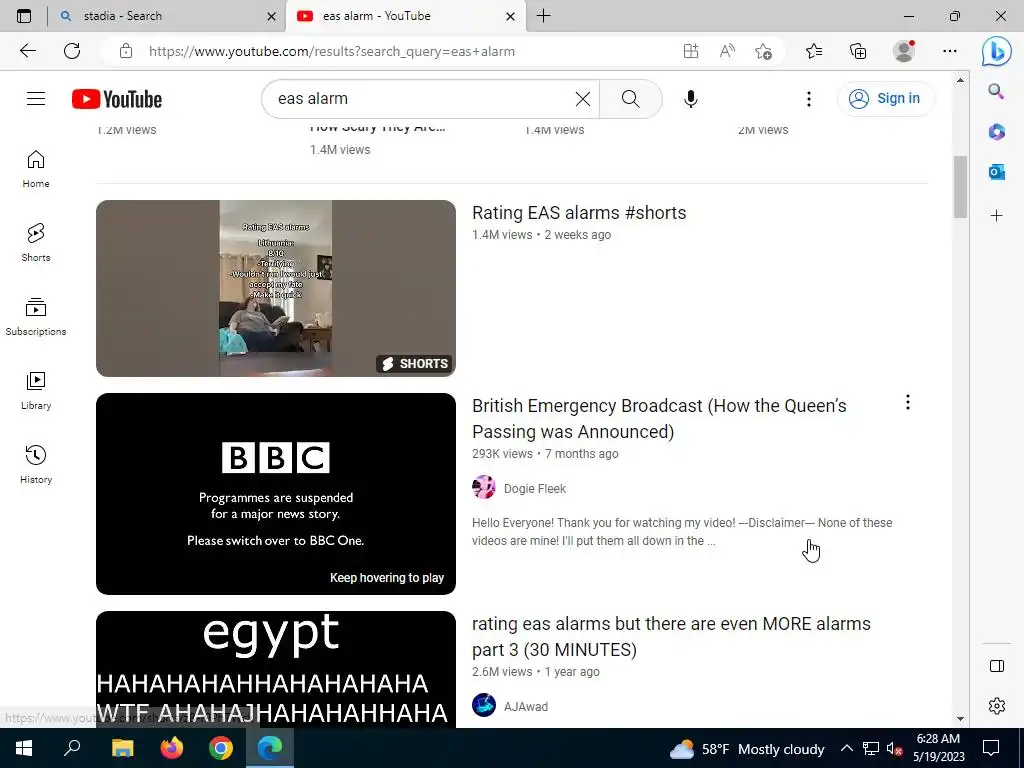Go back to the previous page
Image resolution: width=1024 pixels, height=768 pixels.
[x=27, y=51]
